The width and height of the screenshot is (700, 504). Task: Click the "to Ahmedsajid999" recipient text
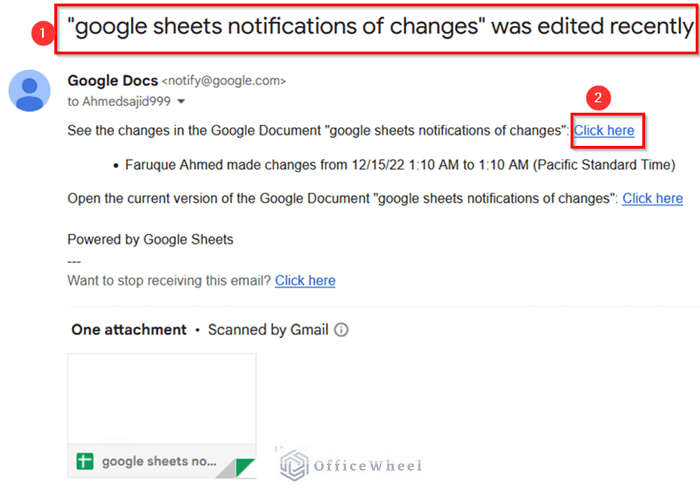119,102
